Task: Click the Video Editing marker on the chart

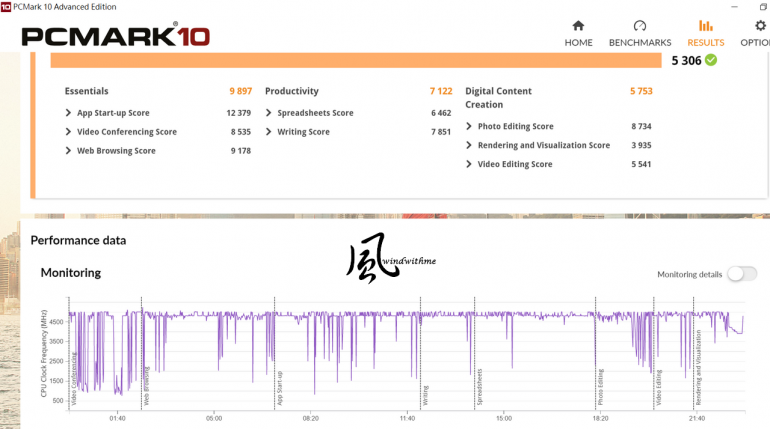Action: [x=659, y=387]
